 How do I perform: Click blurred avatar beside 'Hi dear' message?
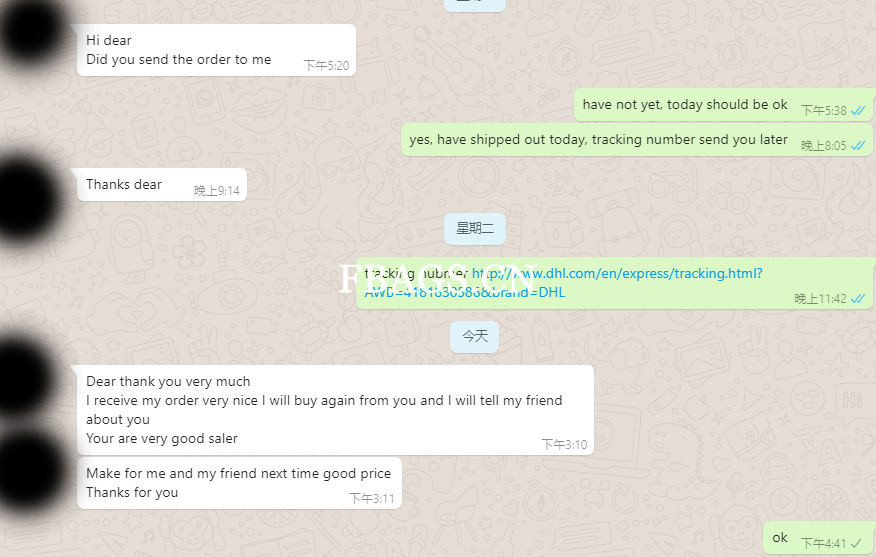(34, 31)
